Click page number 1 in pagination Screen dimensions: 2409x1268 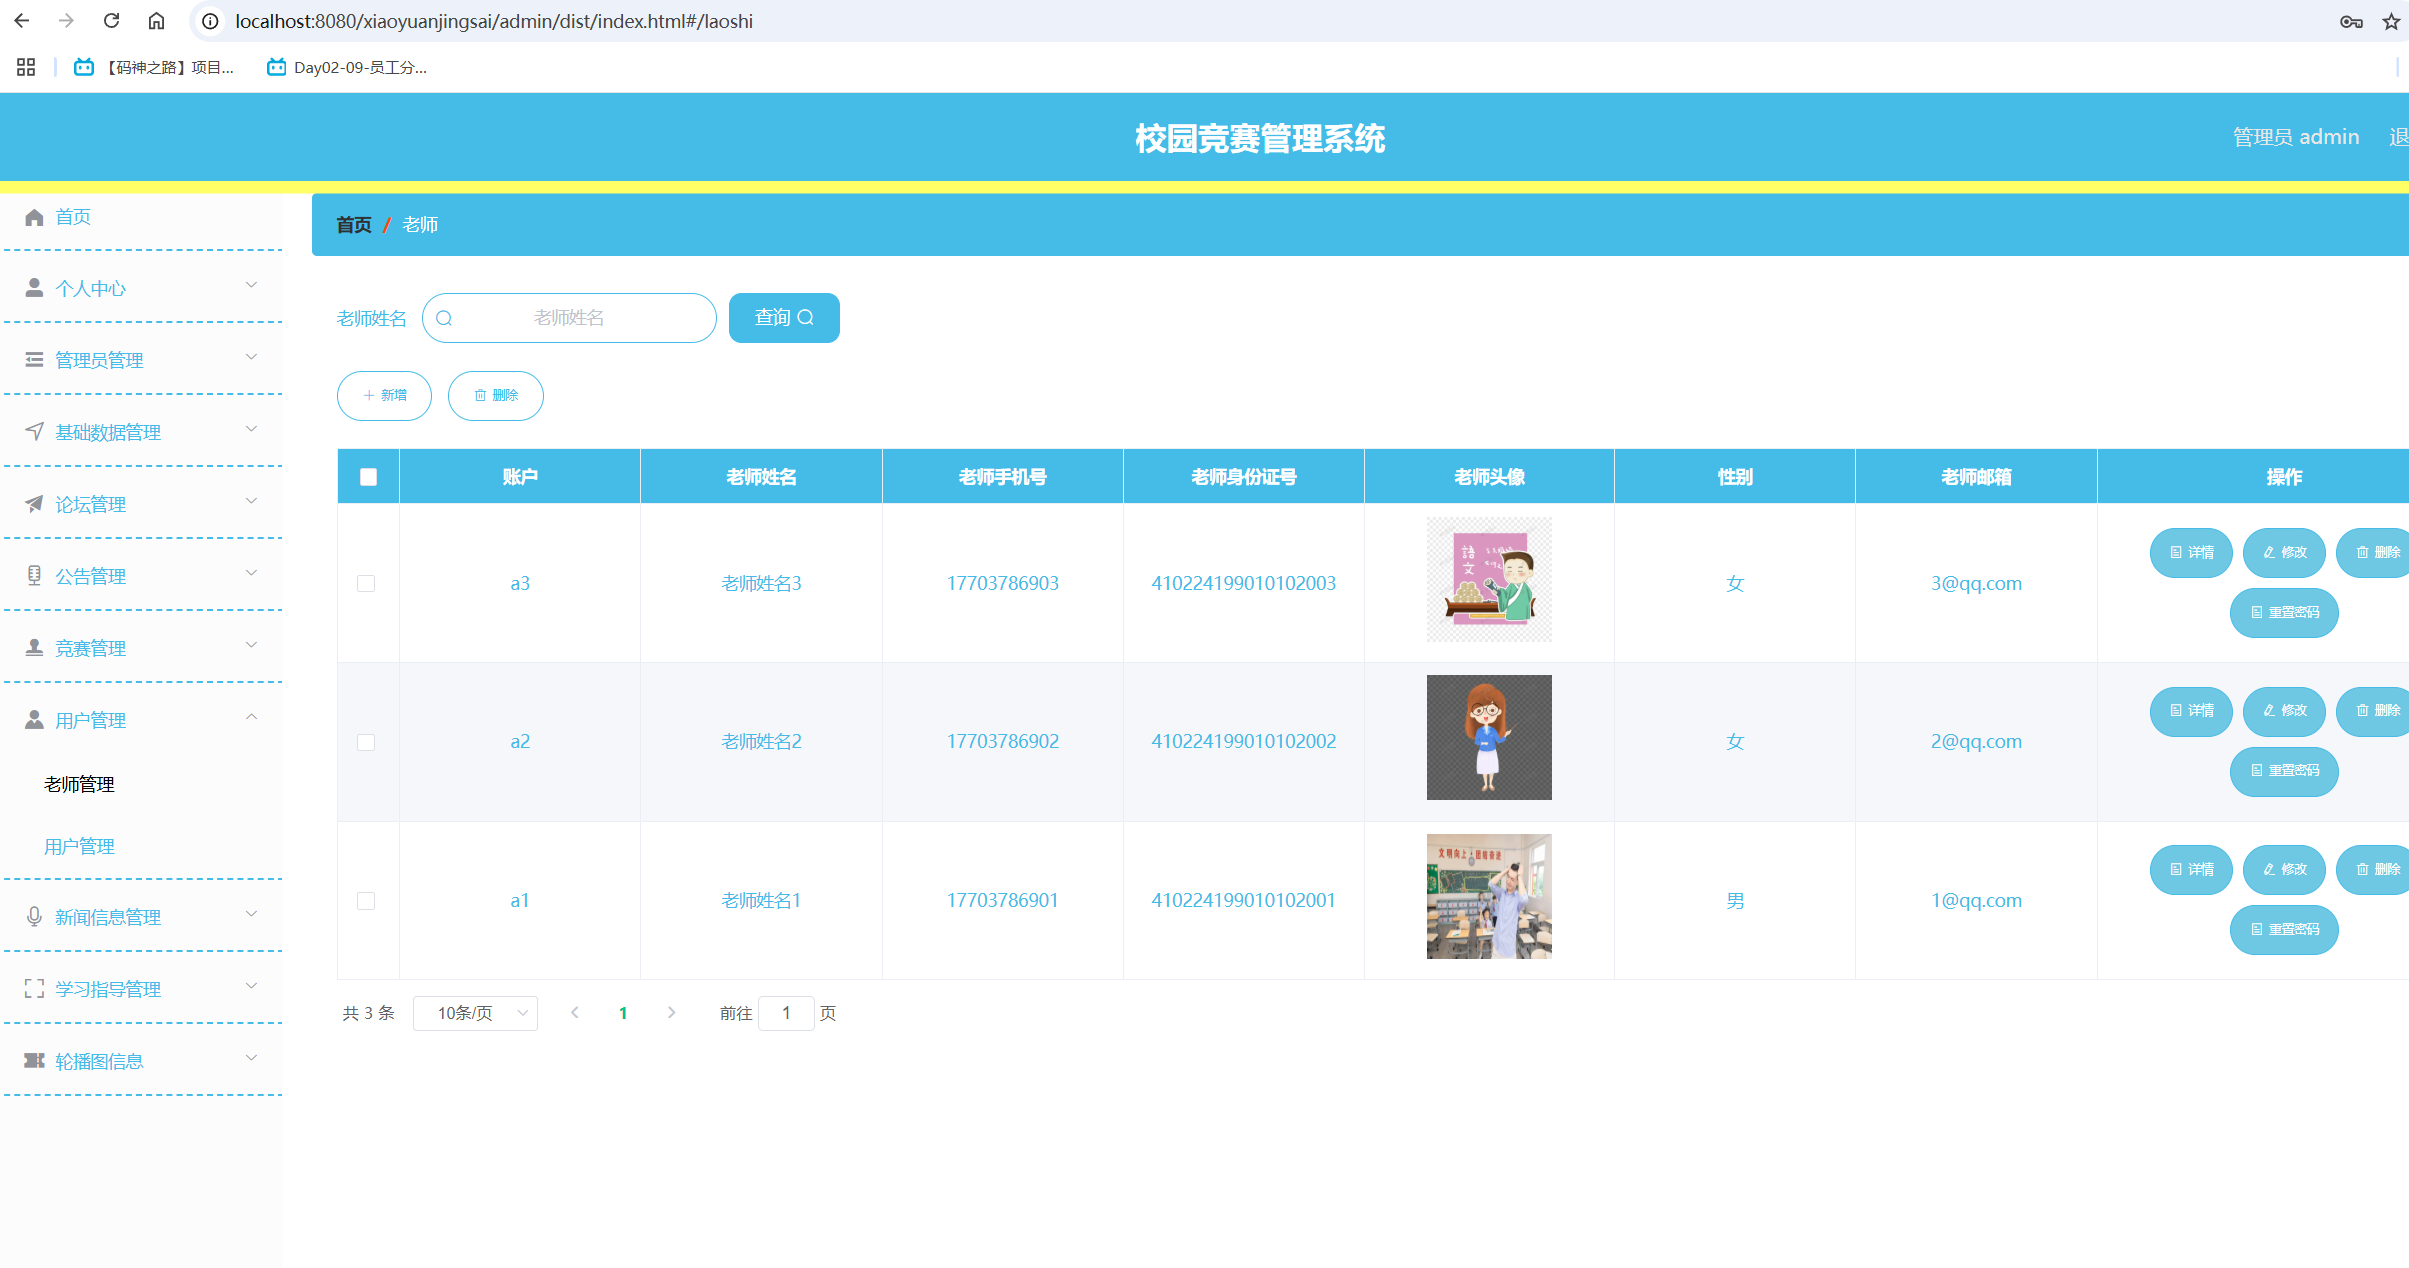click(x=623, y=1013)
